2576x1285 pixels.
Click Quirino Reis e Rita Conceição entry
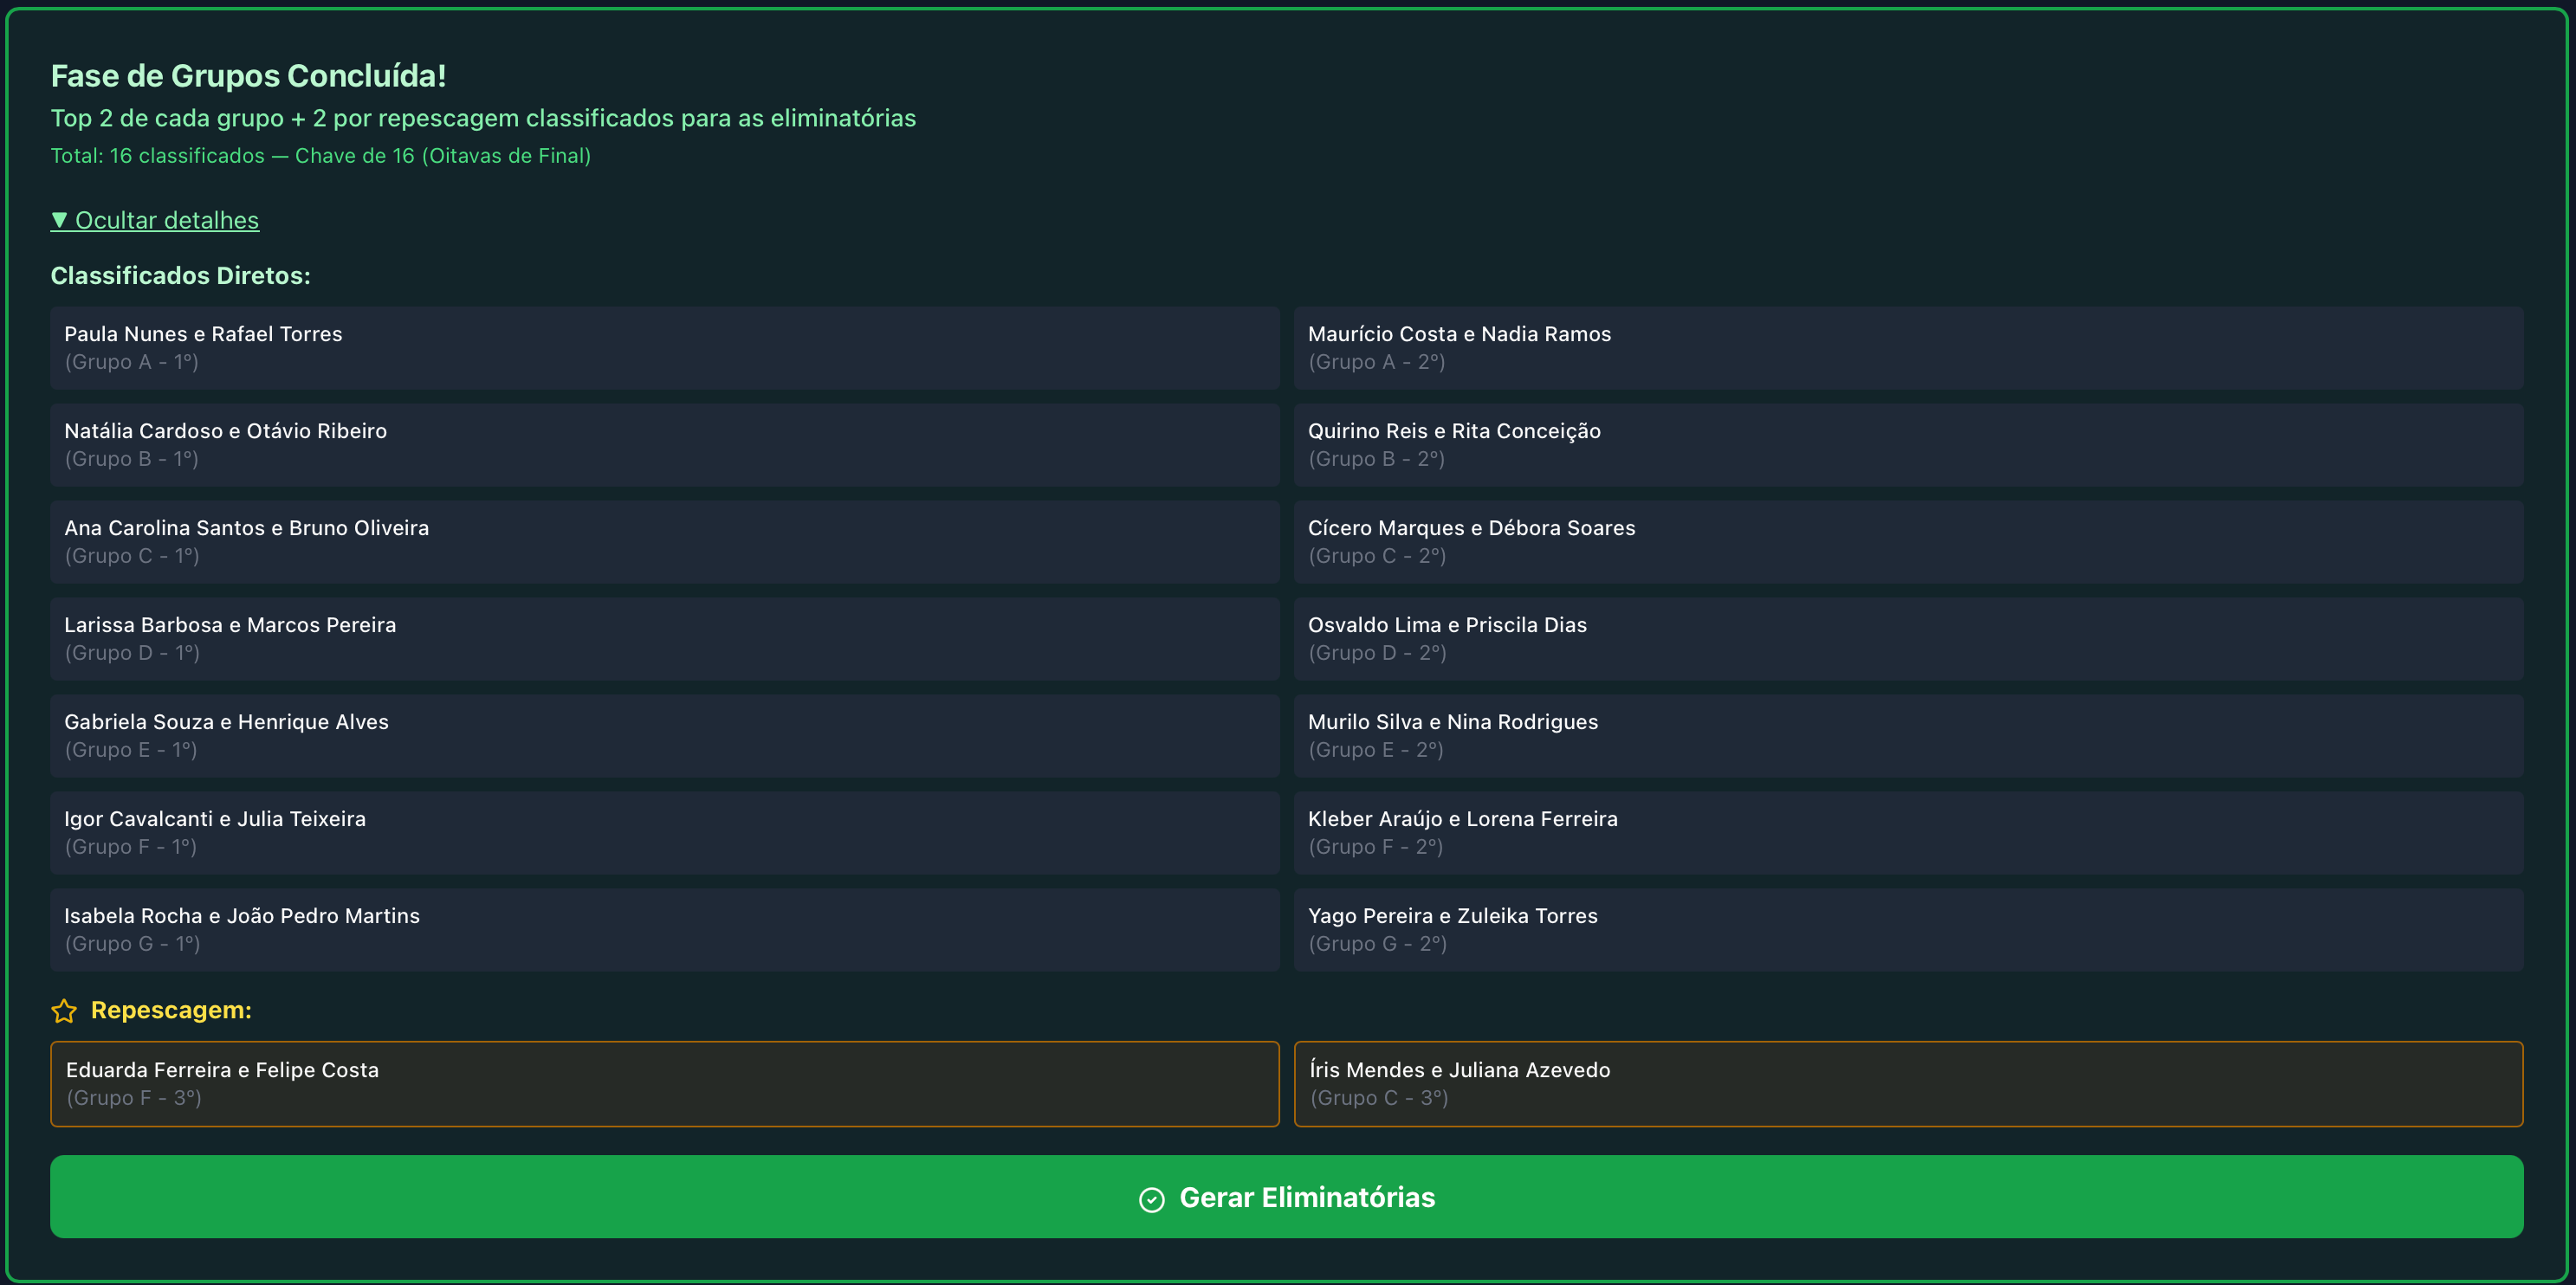1907,445
